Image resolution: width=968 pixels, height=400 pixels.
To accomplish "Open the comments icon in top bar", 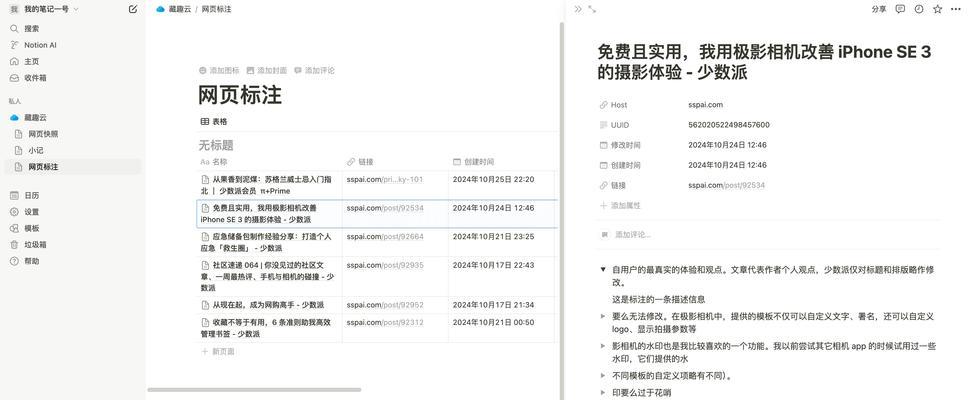I will [900, 9].
